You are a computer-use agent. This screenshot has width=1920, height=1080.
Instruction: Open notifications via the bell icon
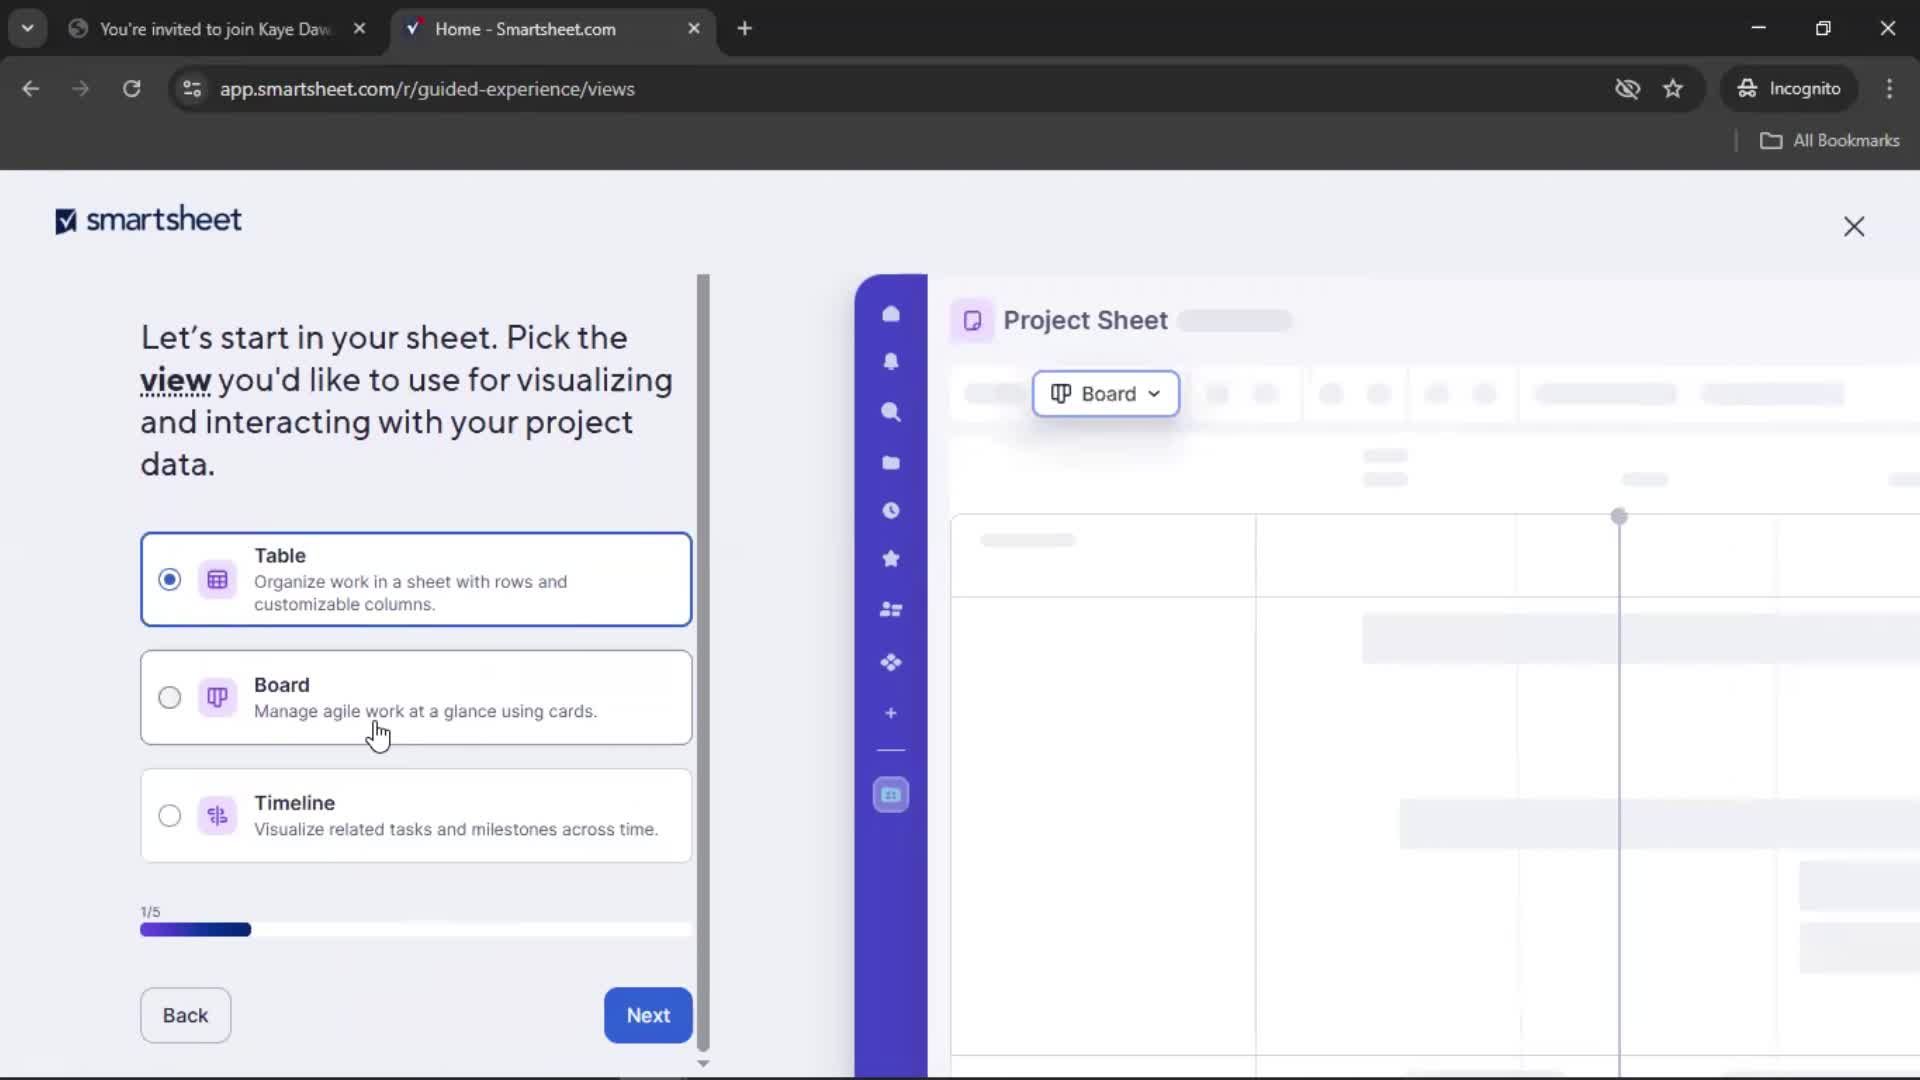pyautogui.click(x=891, y=362)
